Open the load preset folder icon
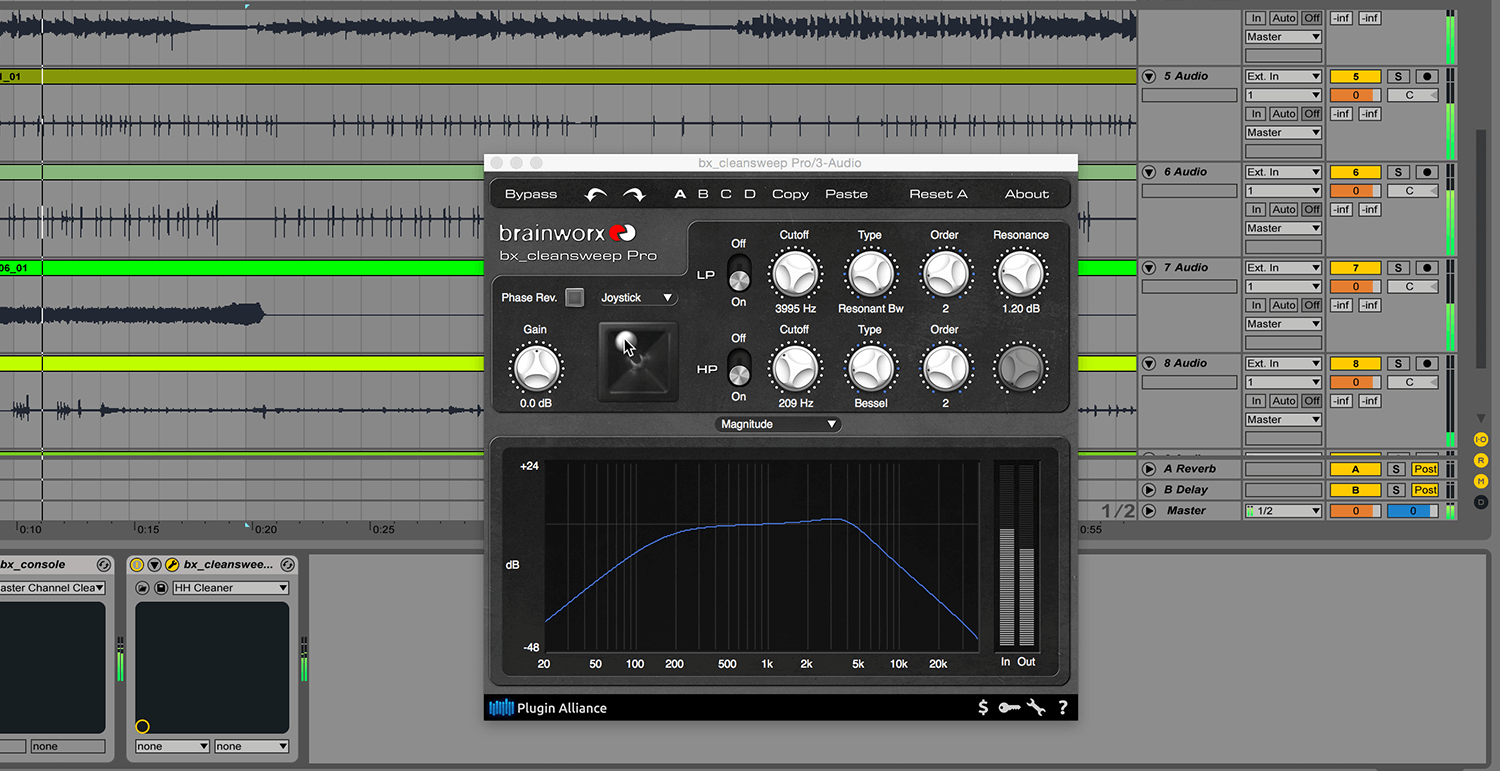 143,588
